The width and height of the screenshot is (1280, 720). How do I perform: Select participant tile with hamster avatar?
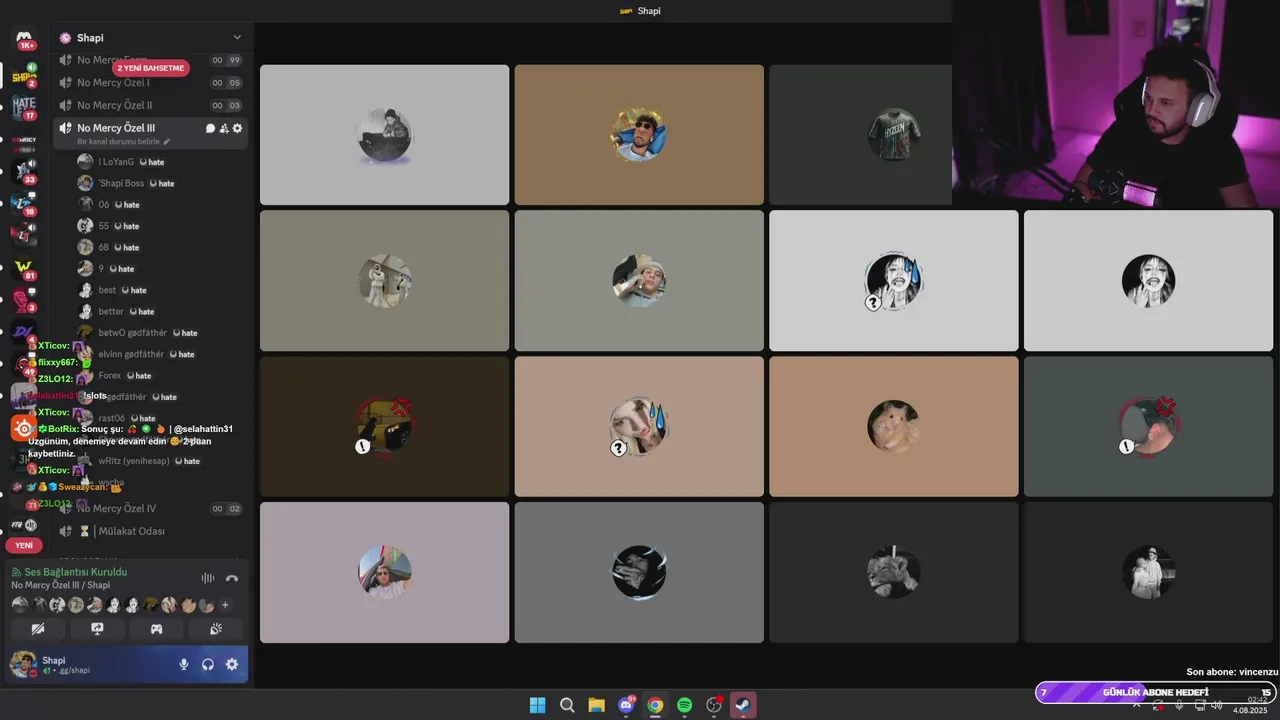(893, 427)
